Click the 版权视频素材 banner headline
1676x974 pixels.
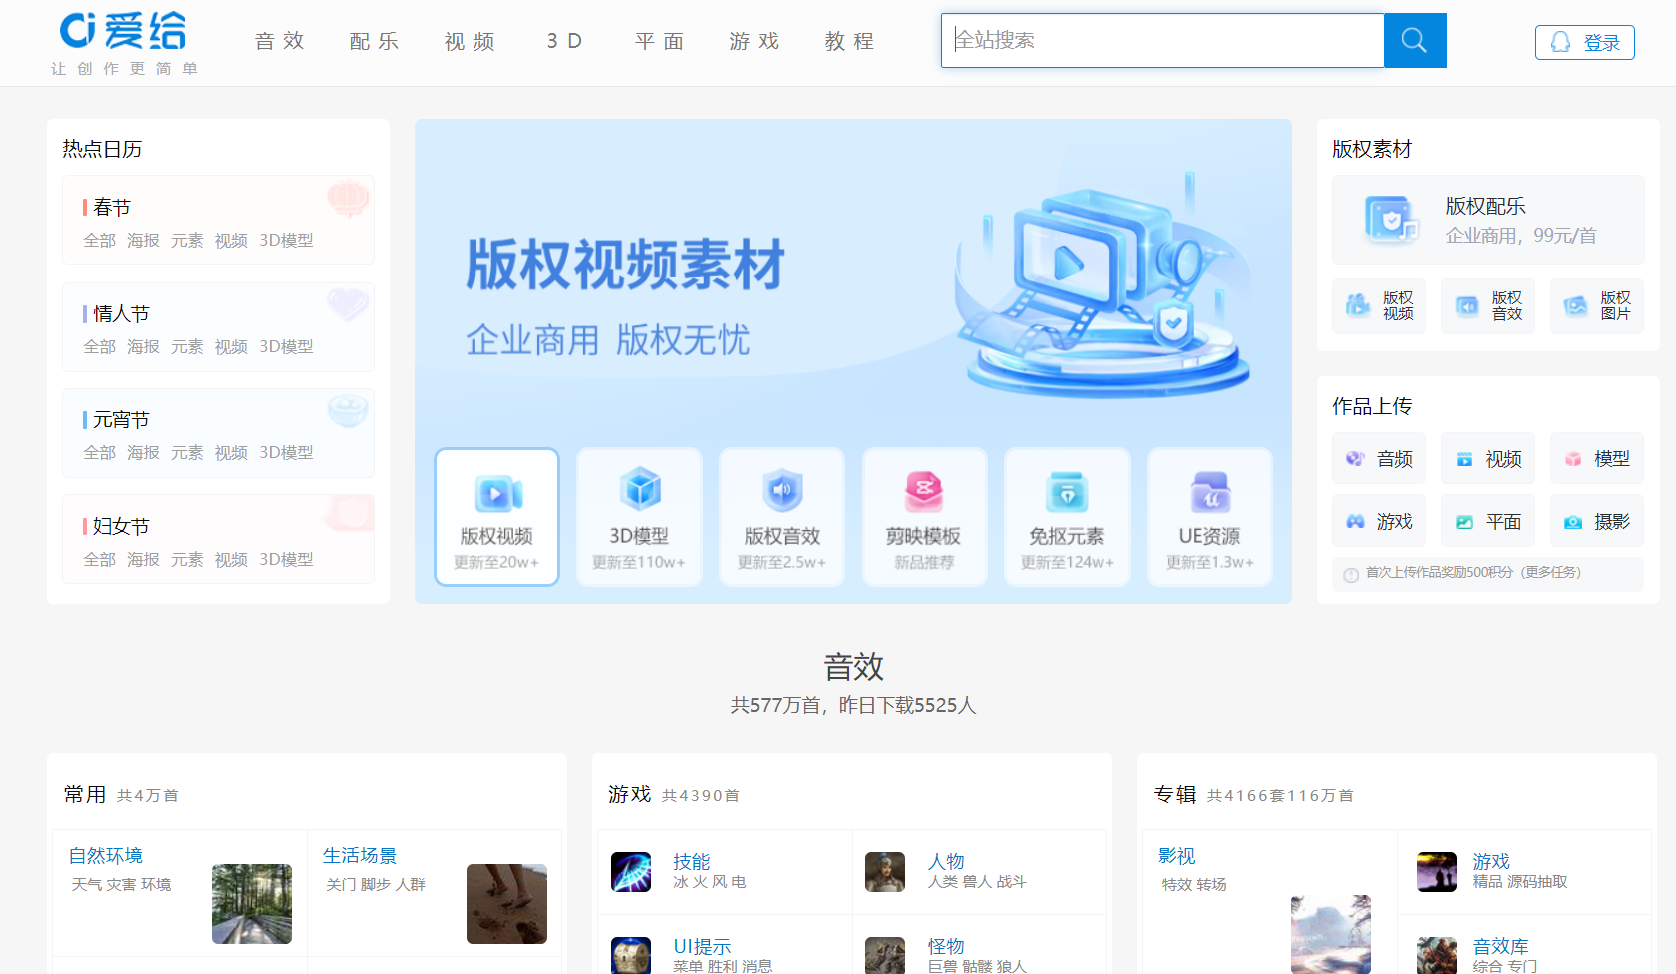click(x=626, y=265)
